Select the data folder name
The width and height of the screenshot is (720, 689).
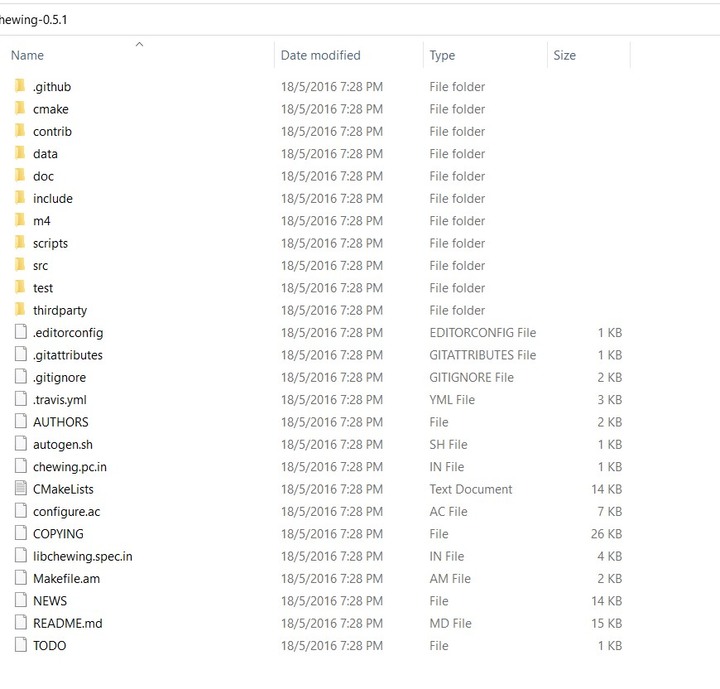click(45, 154)
